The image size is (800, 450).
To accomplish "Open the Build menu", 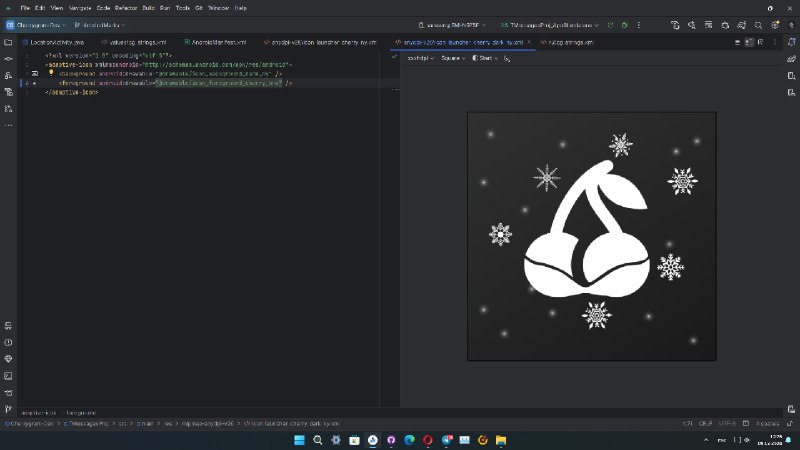I will (x=148, y=8).
